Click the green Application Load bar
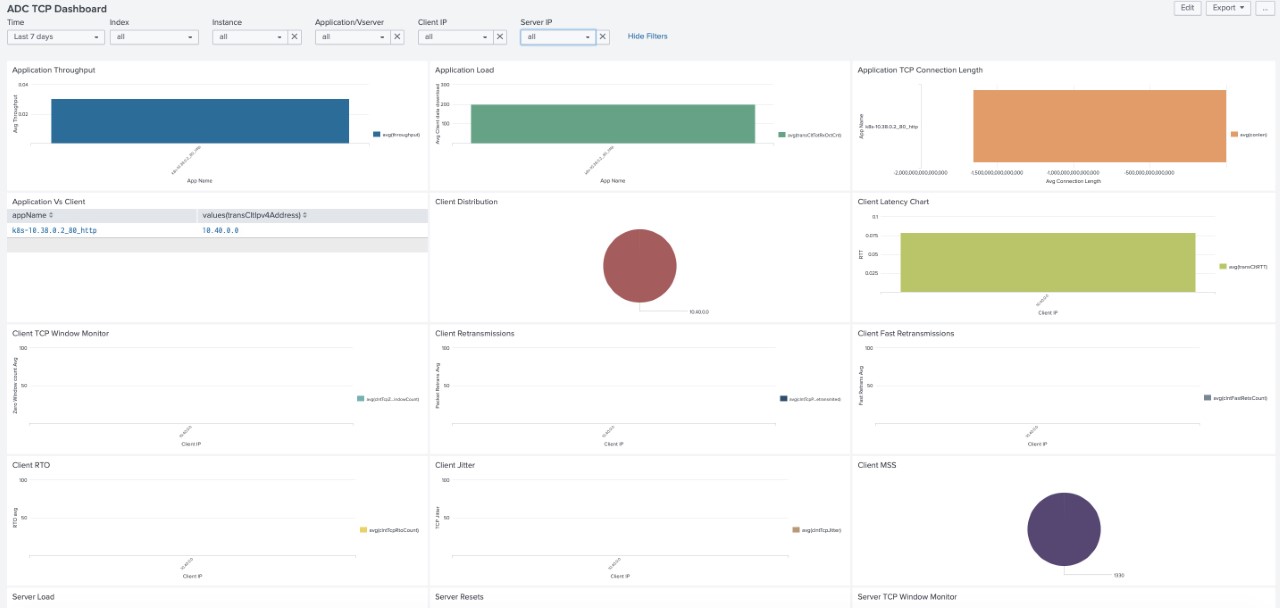This screenshot has height=608, width=1280. pos(613,124)
